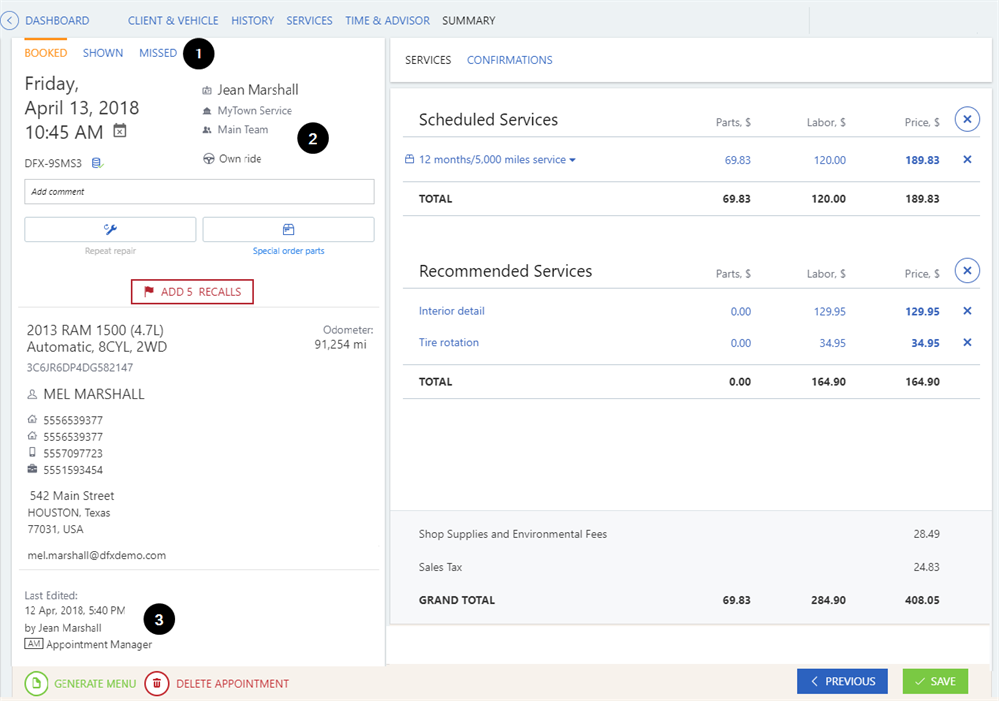This screenshot has height=701, width=999.
Task: Expand the 12 months/5,000 miles service dropdown
Action: [572, 160]
